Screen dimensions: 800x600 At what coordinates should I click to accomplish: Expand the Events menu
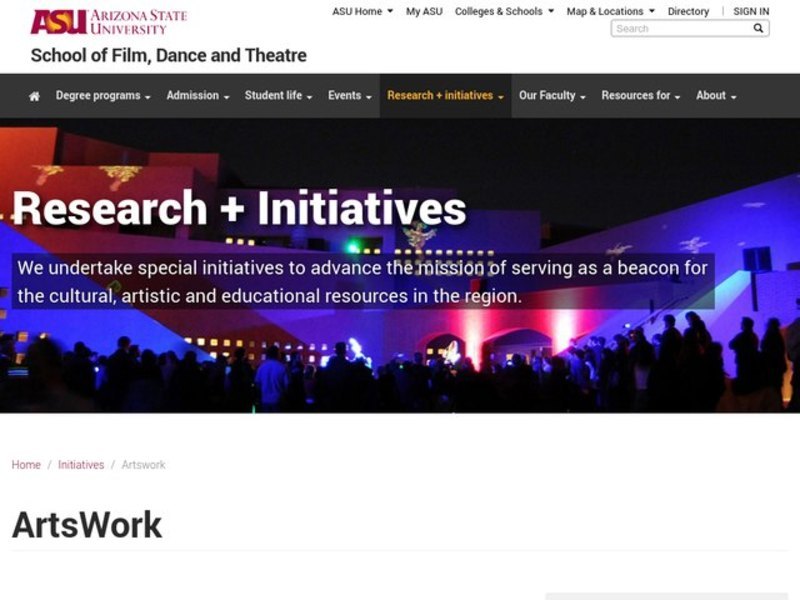pyautogui.click(x=350, y=96)
